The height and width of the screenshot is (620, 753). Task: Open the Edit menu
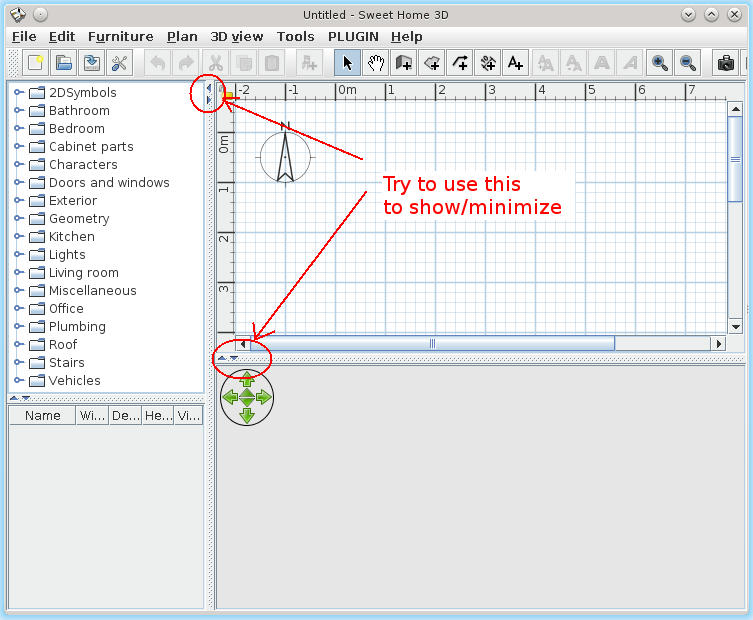[62, 36]
